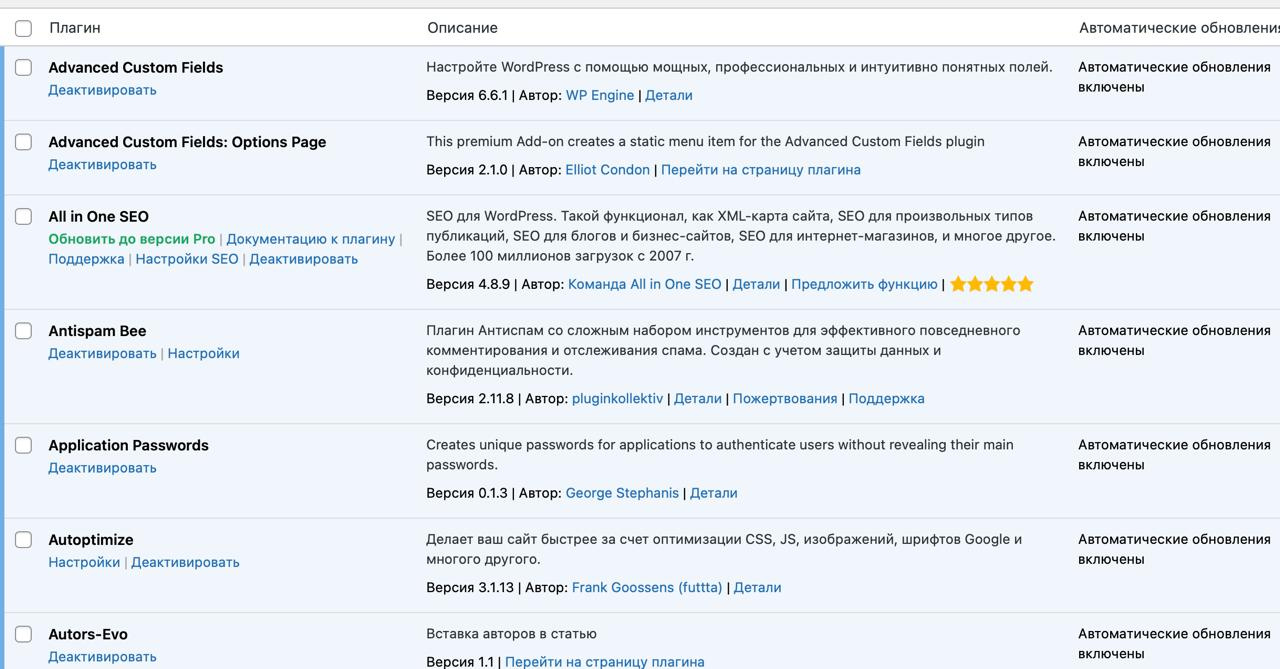Screen dimensions: 1280x669
Task: Mark the Application Passwords checkbox
Action: (x=23, y=446)
